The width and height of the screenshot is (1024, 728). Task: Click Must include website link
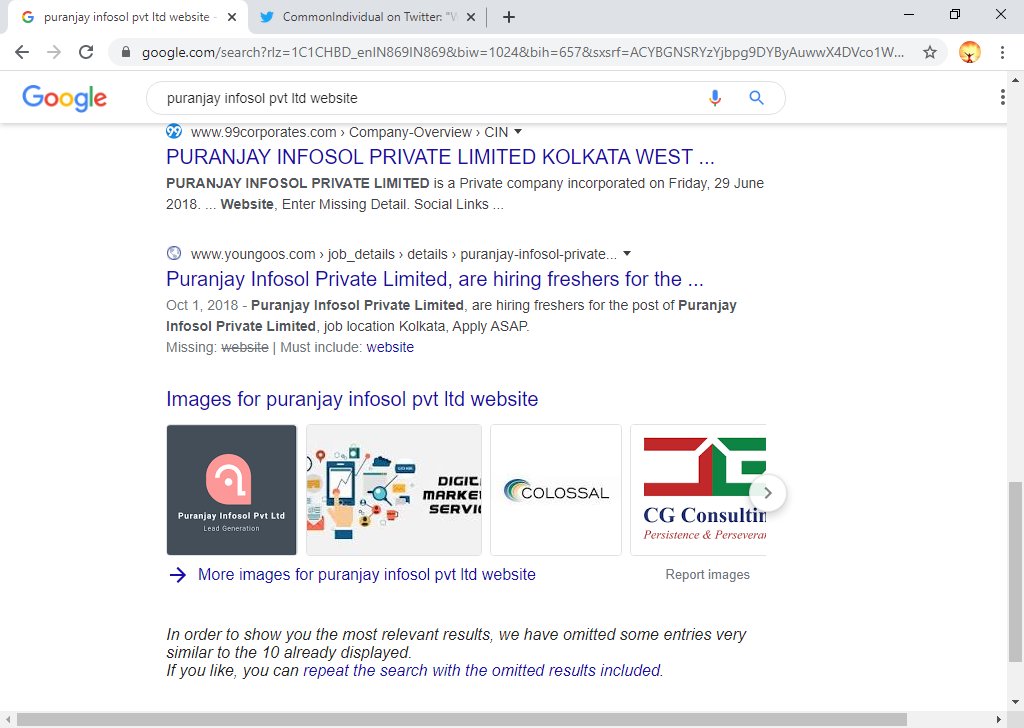tap(390, 347)
